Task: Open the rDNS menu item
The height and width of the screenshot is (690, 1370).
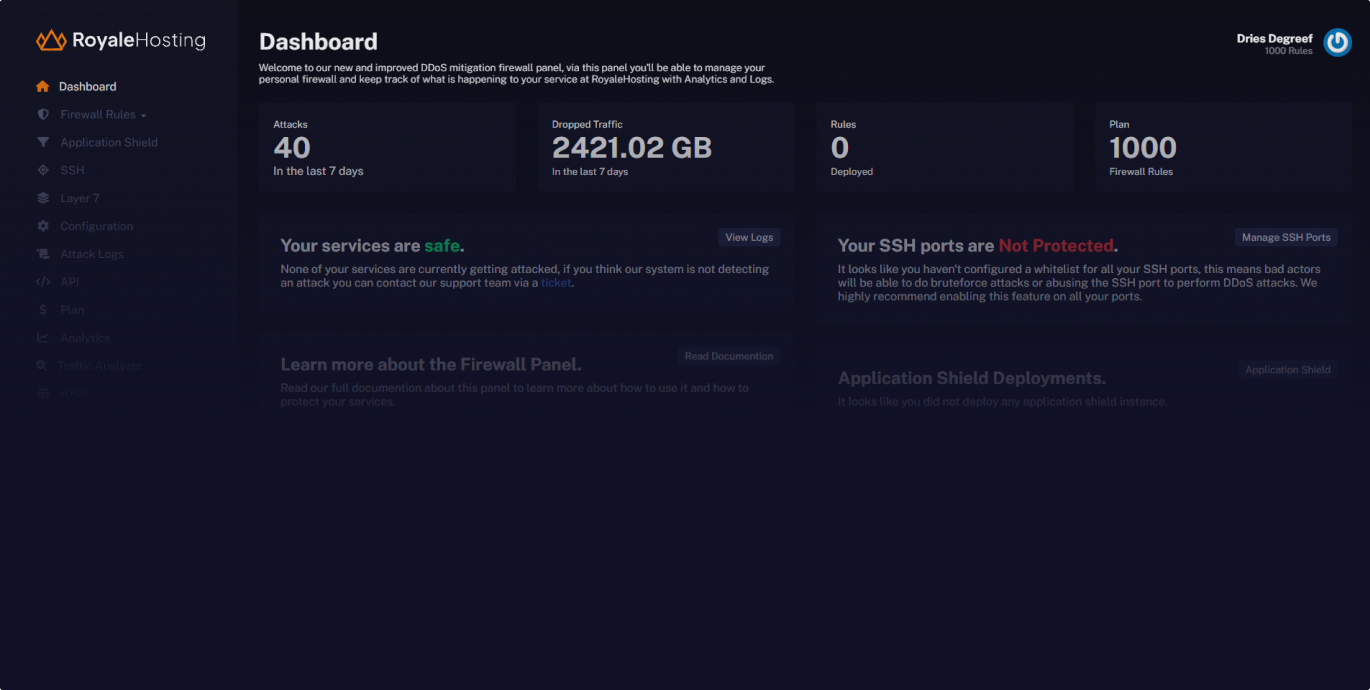Action: (74, 395)
